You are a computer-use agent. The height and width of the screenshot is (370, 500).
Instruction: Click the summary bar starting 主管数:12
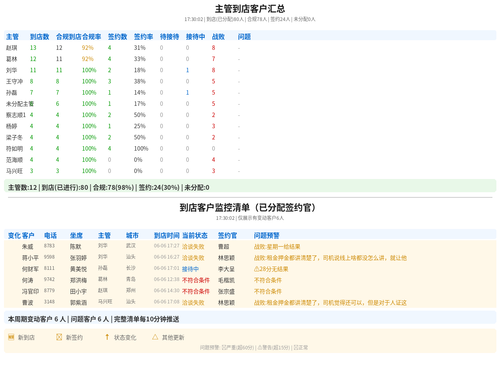coord(250,187)
